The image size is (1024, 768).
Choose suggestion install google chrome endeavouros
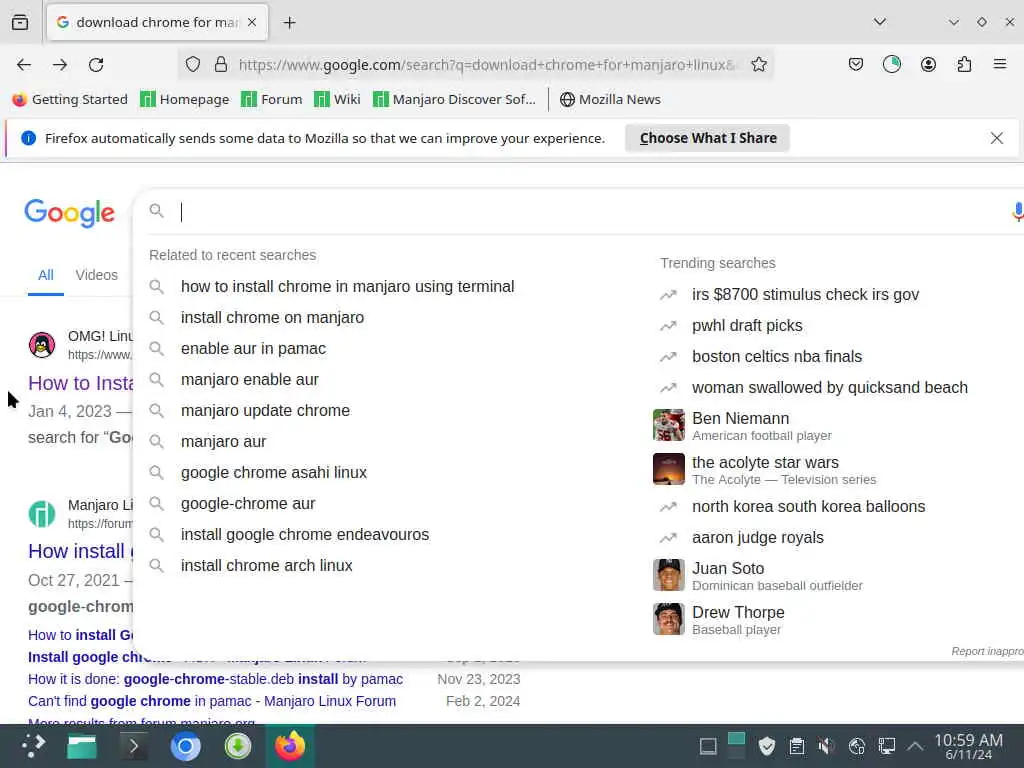pos(305,535)
